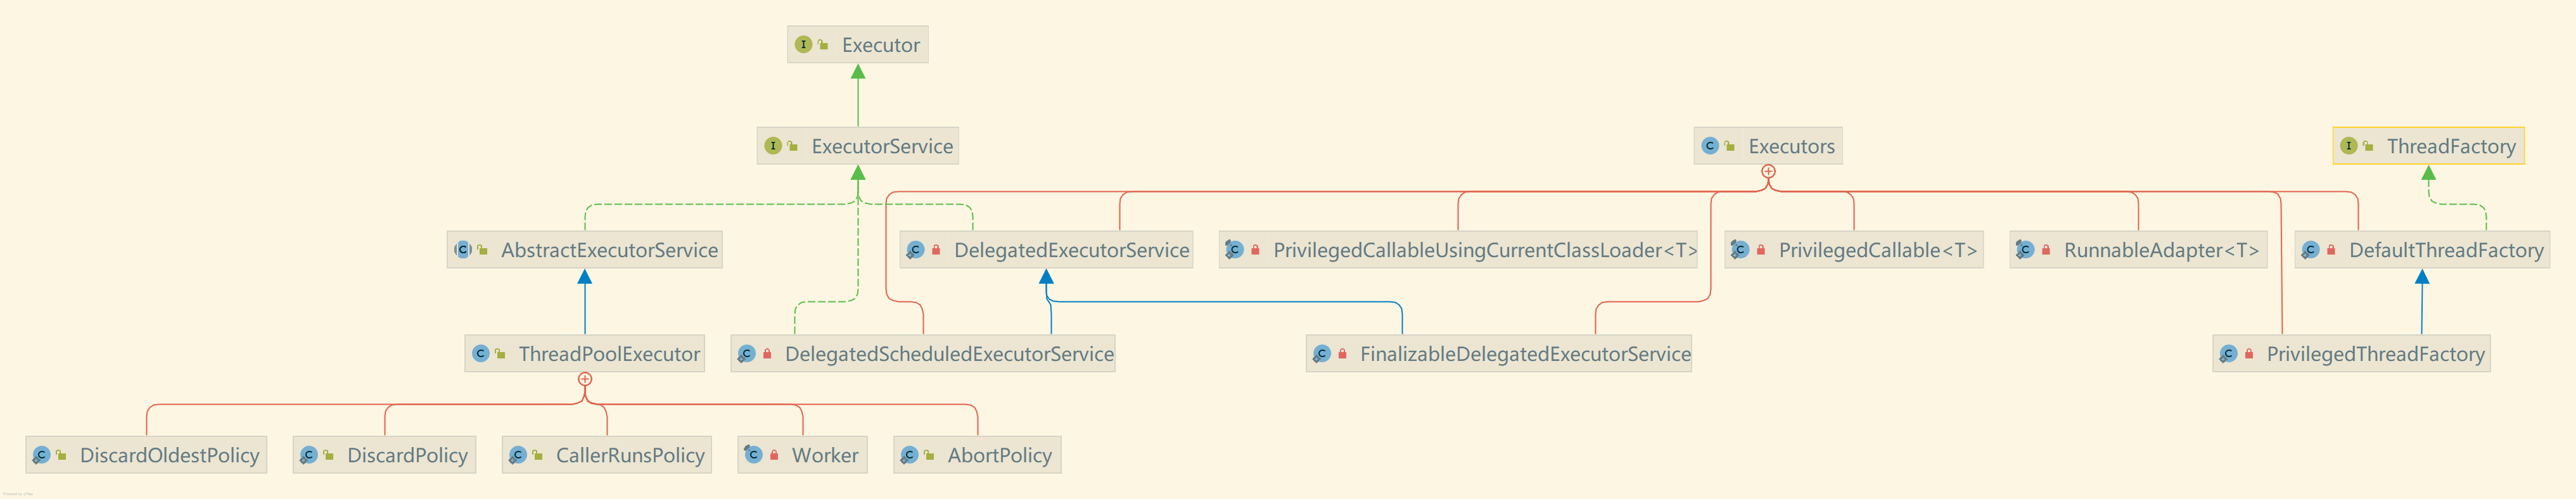Click the green public icon on ThreadPoolExecutor

pyautogui.click(x=500, y=354)
